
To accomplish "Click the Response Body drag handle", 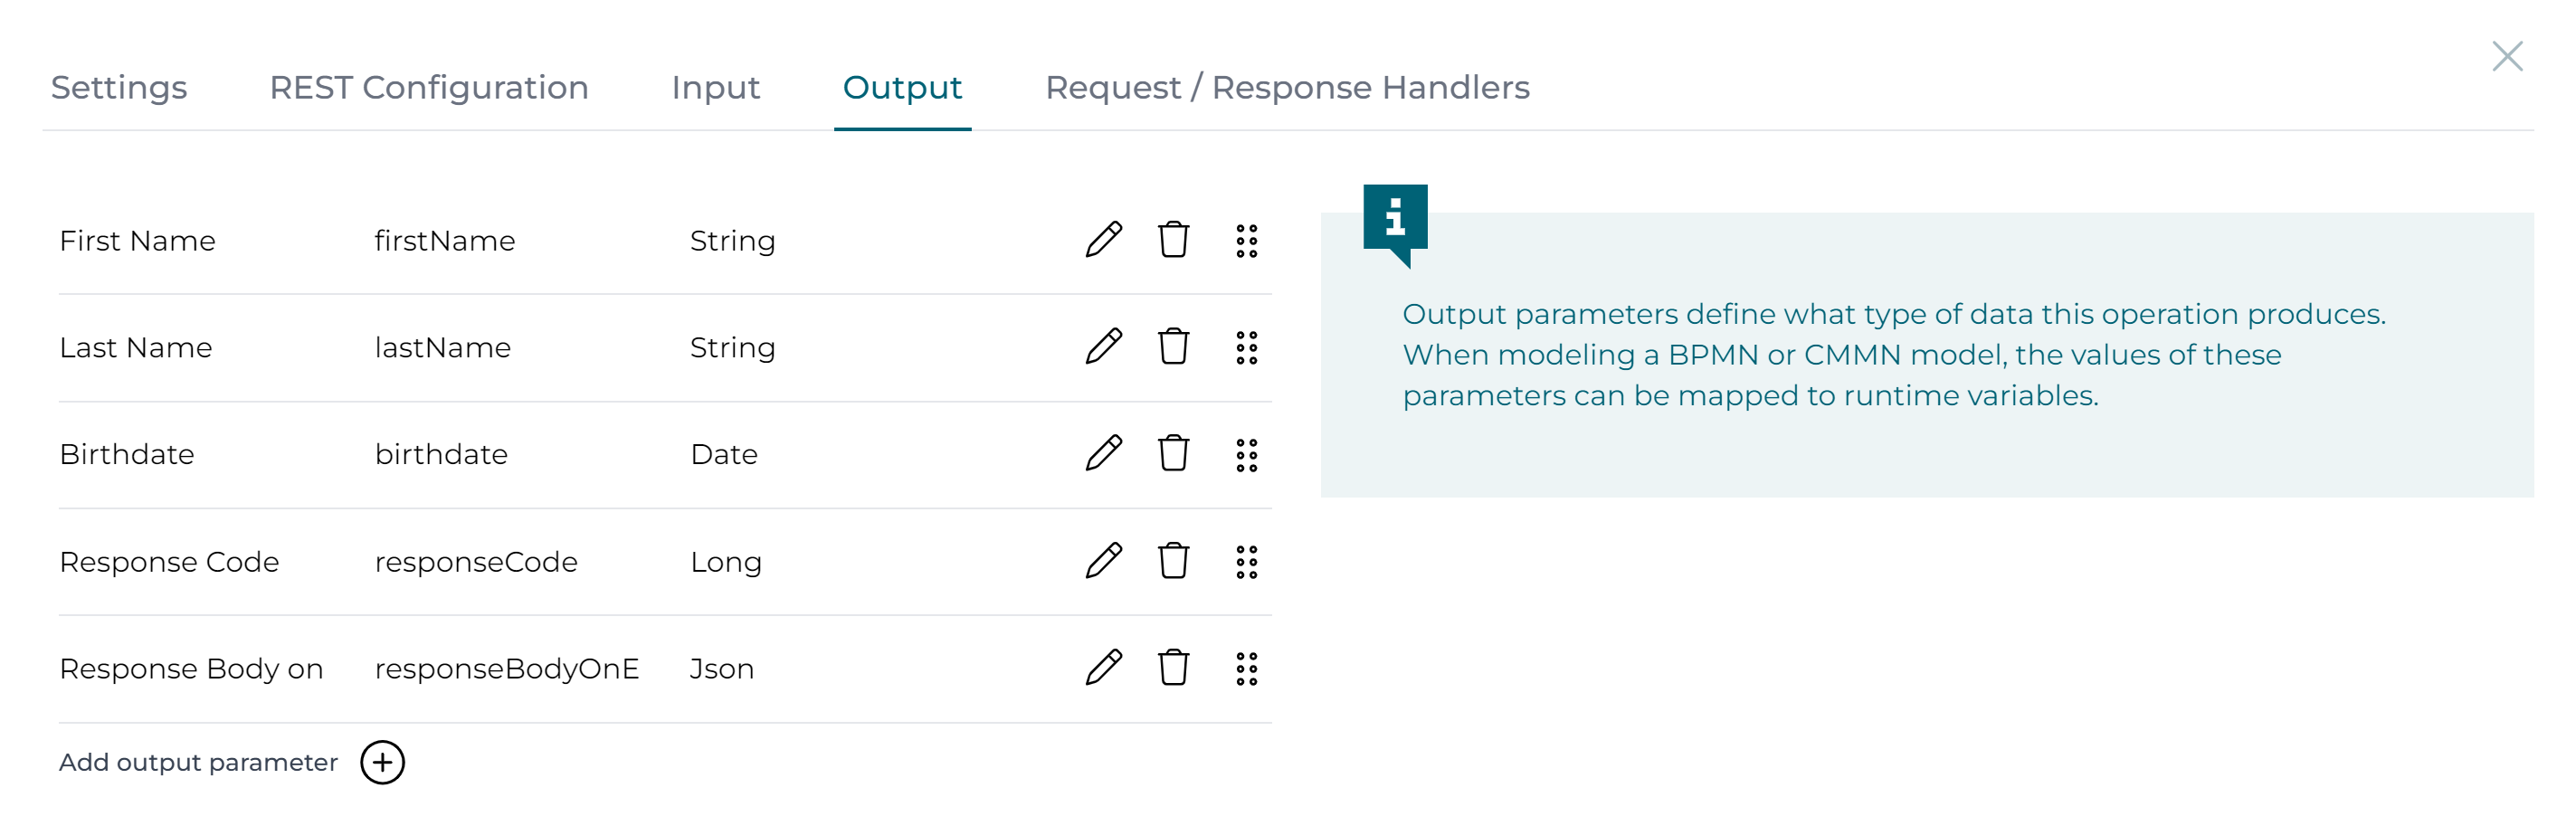I will tap(1246, 669).
